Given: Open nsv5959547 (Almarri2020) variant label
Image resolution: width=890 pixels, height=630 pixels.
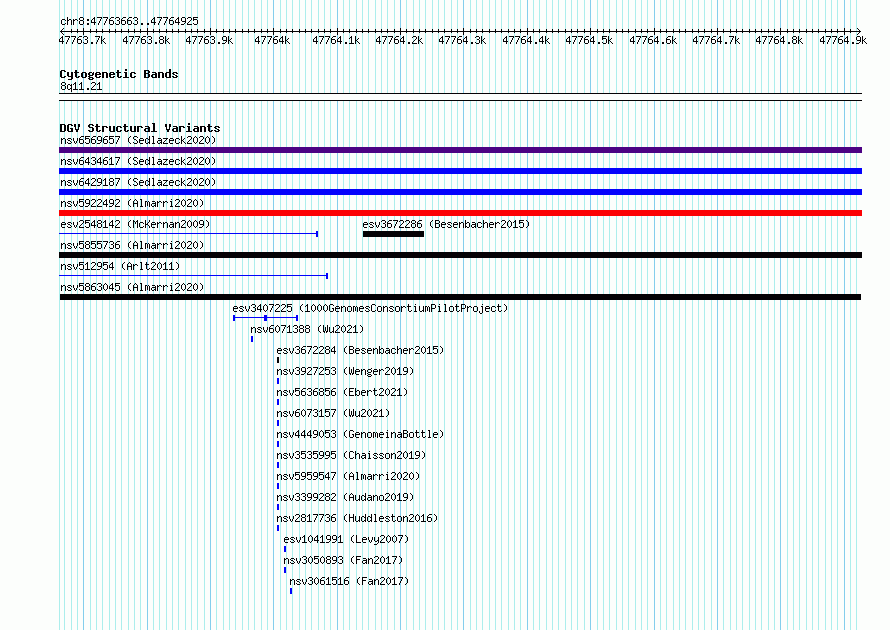Looking at the screenshot, I should tap(348, 476).
